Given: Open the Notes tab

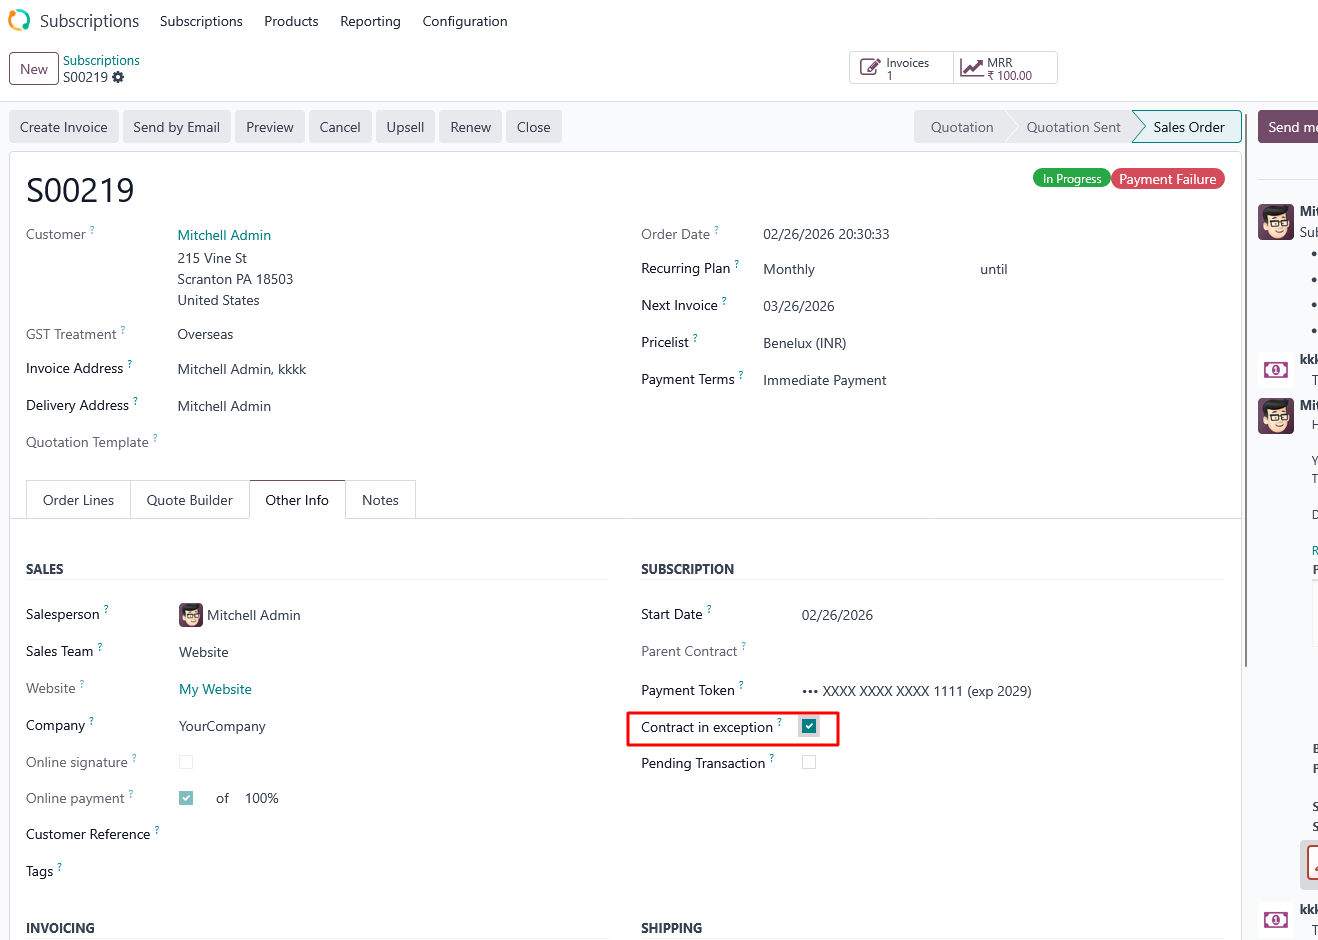Looking at the screenshot, I should coord(380,500).
